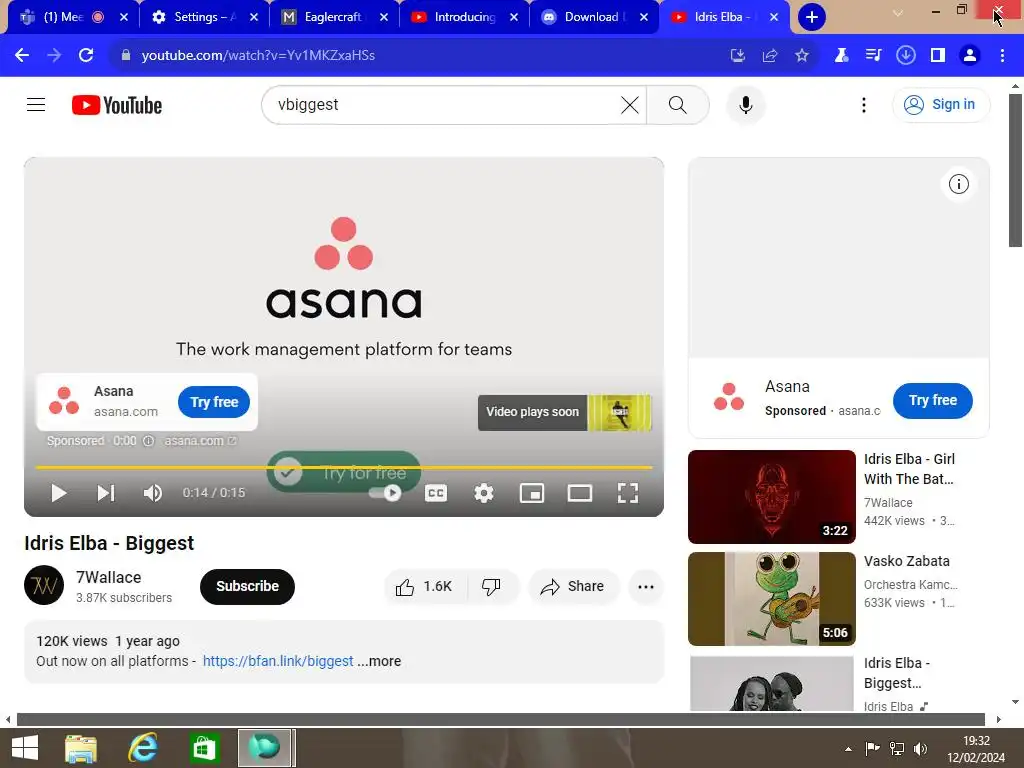Mute the video player volume
This screenshot has width=1024, height=768.
[153, 493]
